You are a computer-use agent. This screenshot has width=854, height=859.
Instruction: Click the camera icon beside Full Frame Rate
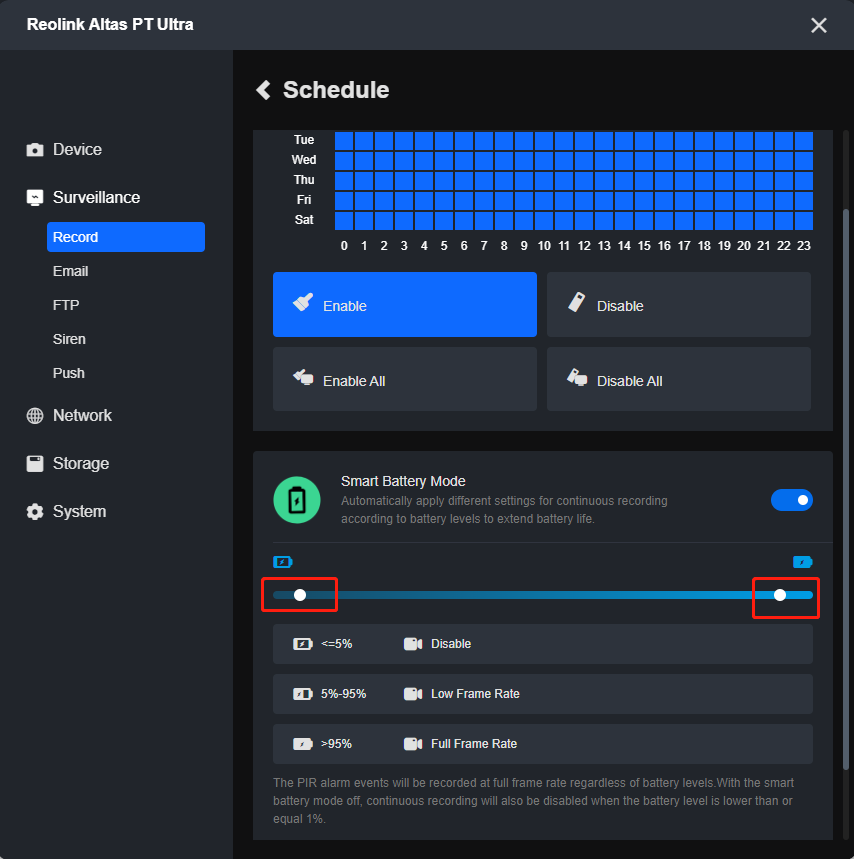click(413, 744)
